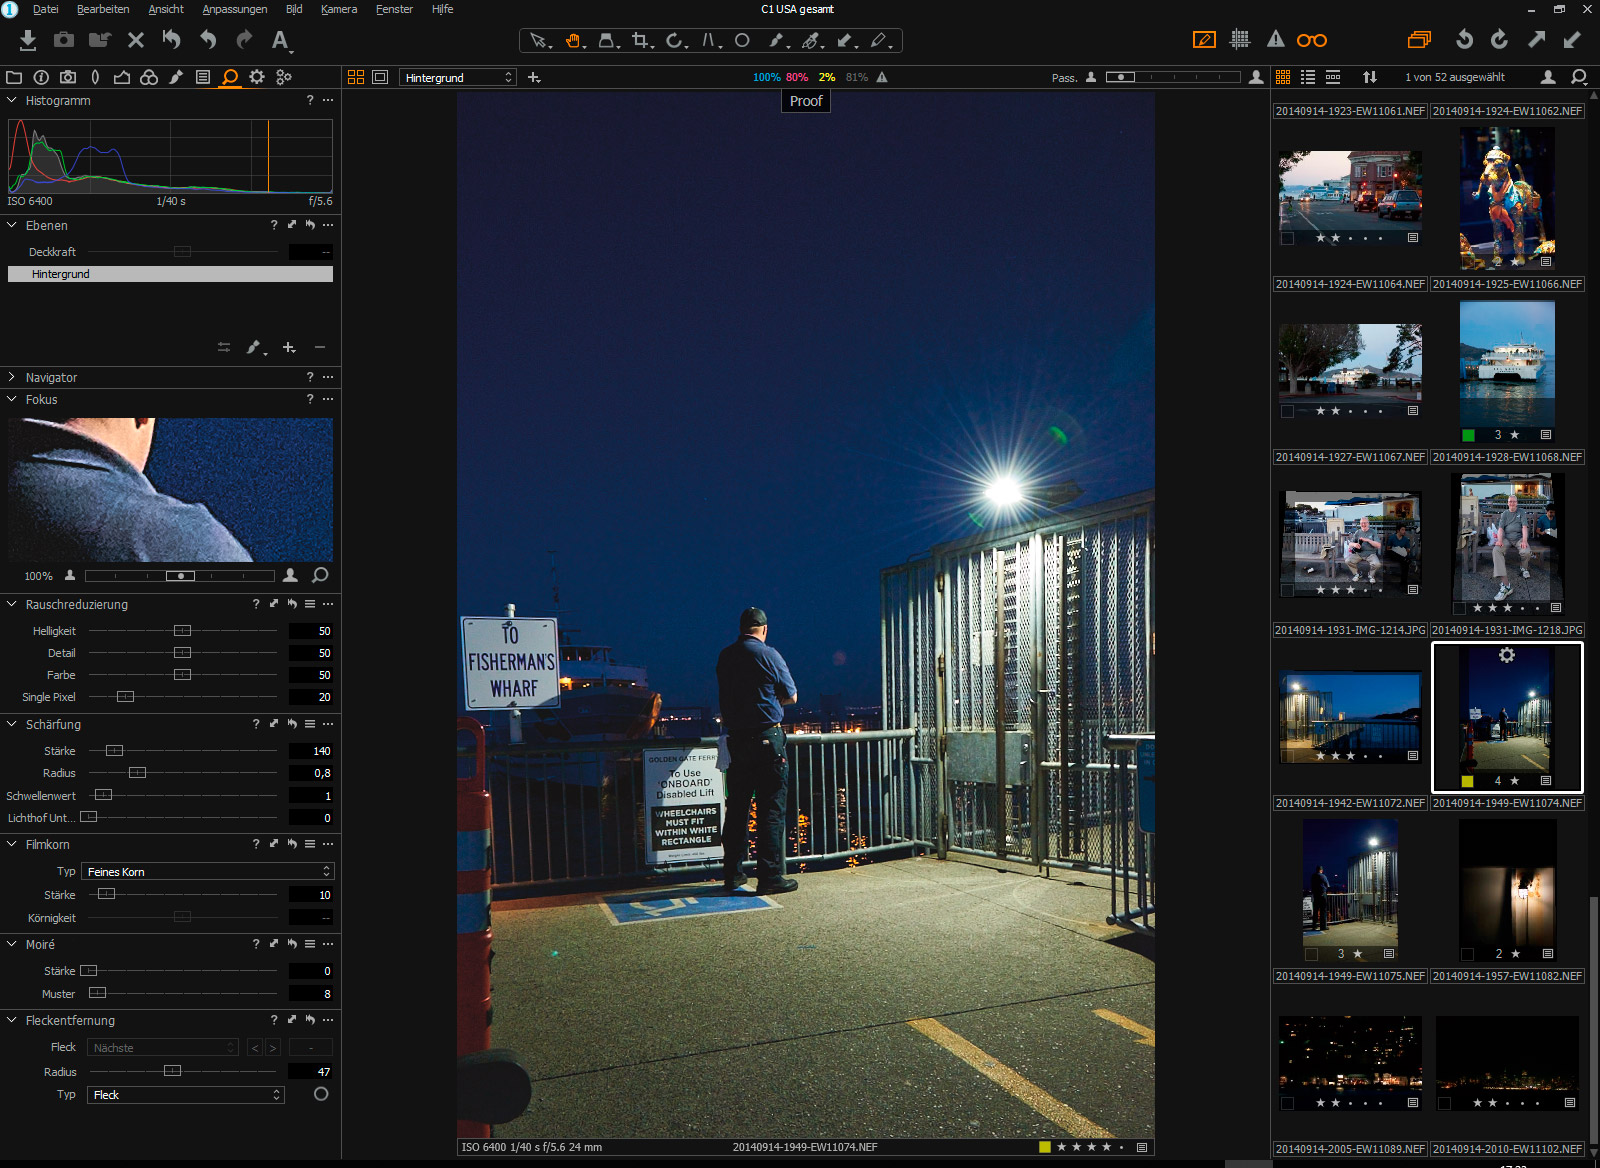Click the redo arrow icon

click(x=244, y=40)
